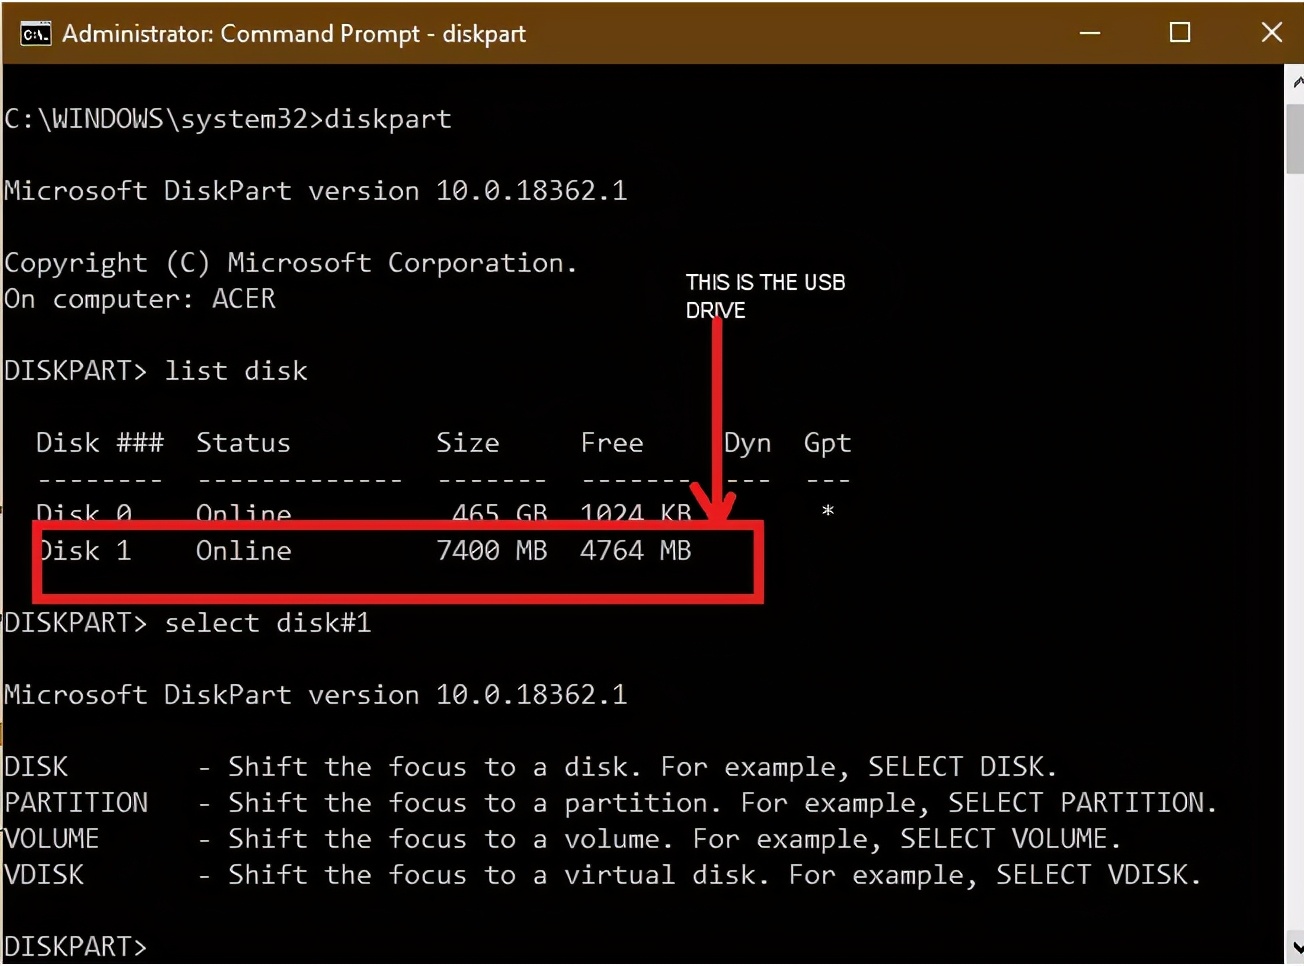Click the PARTITION help entry
This screenshot has width=1304, height=966.
tap(76, 803)
